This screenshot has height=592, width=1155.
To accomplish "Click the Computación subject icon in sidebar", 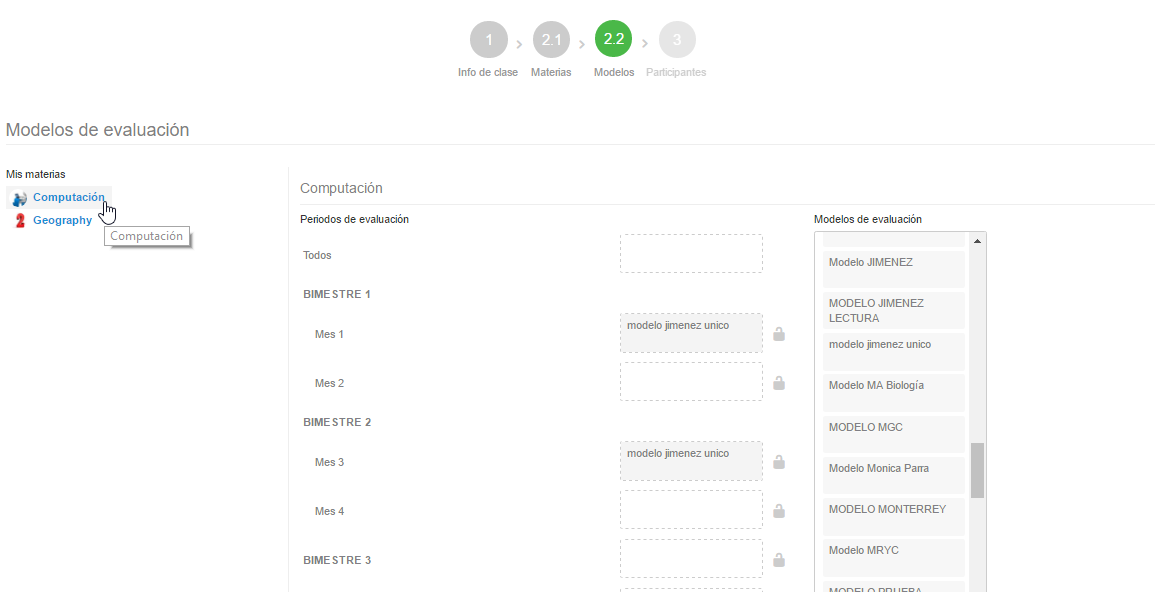I will pyautogui.click(x=18, y=197).
